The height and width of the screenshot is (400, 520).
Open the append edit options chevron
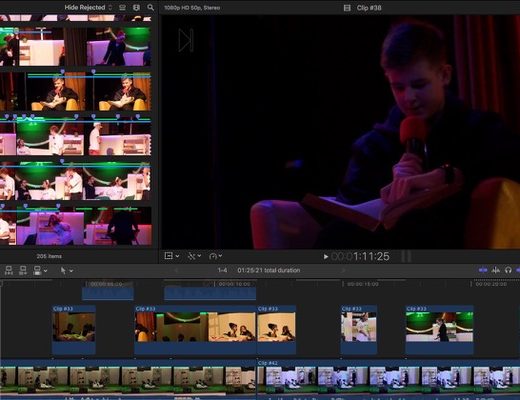tap(46, 271)
